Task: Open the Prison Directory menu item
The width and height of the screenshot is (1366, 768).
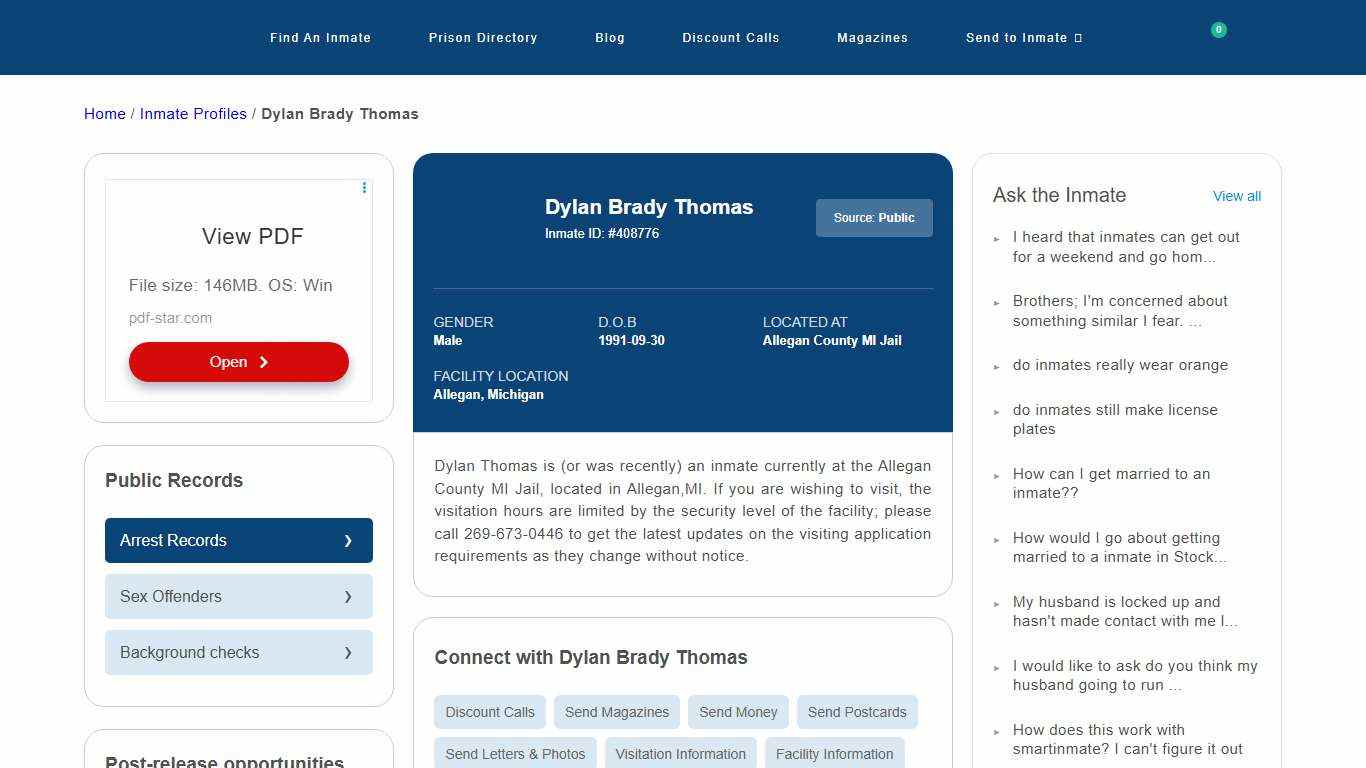Action: [483, 37]
